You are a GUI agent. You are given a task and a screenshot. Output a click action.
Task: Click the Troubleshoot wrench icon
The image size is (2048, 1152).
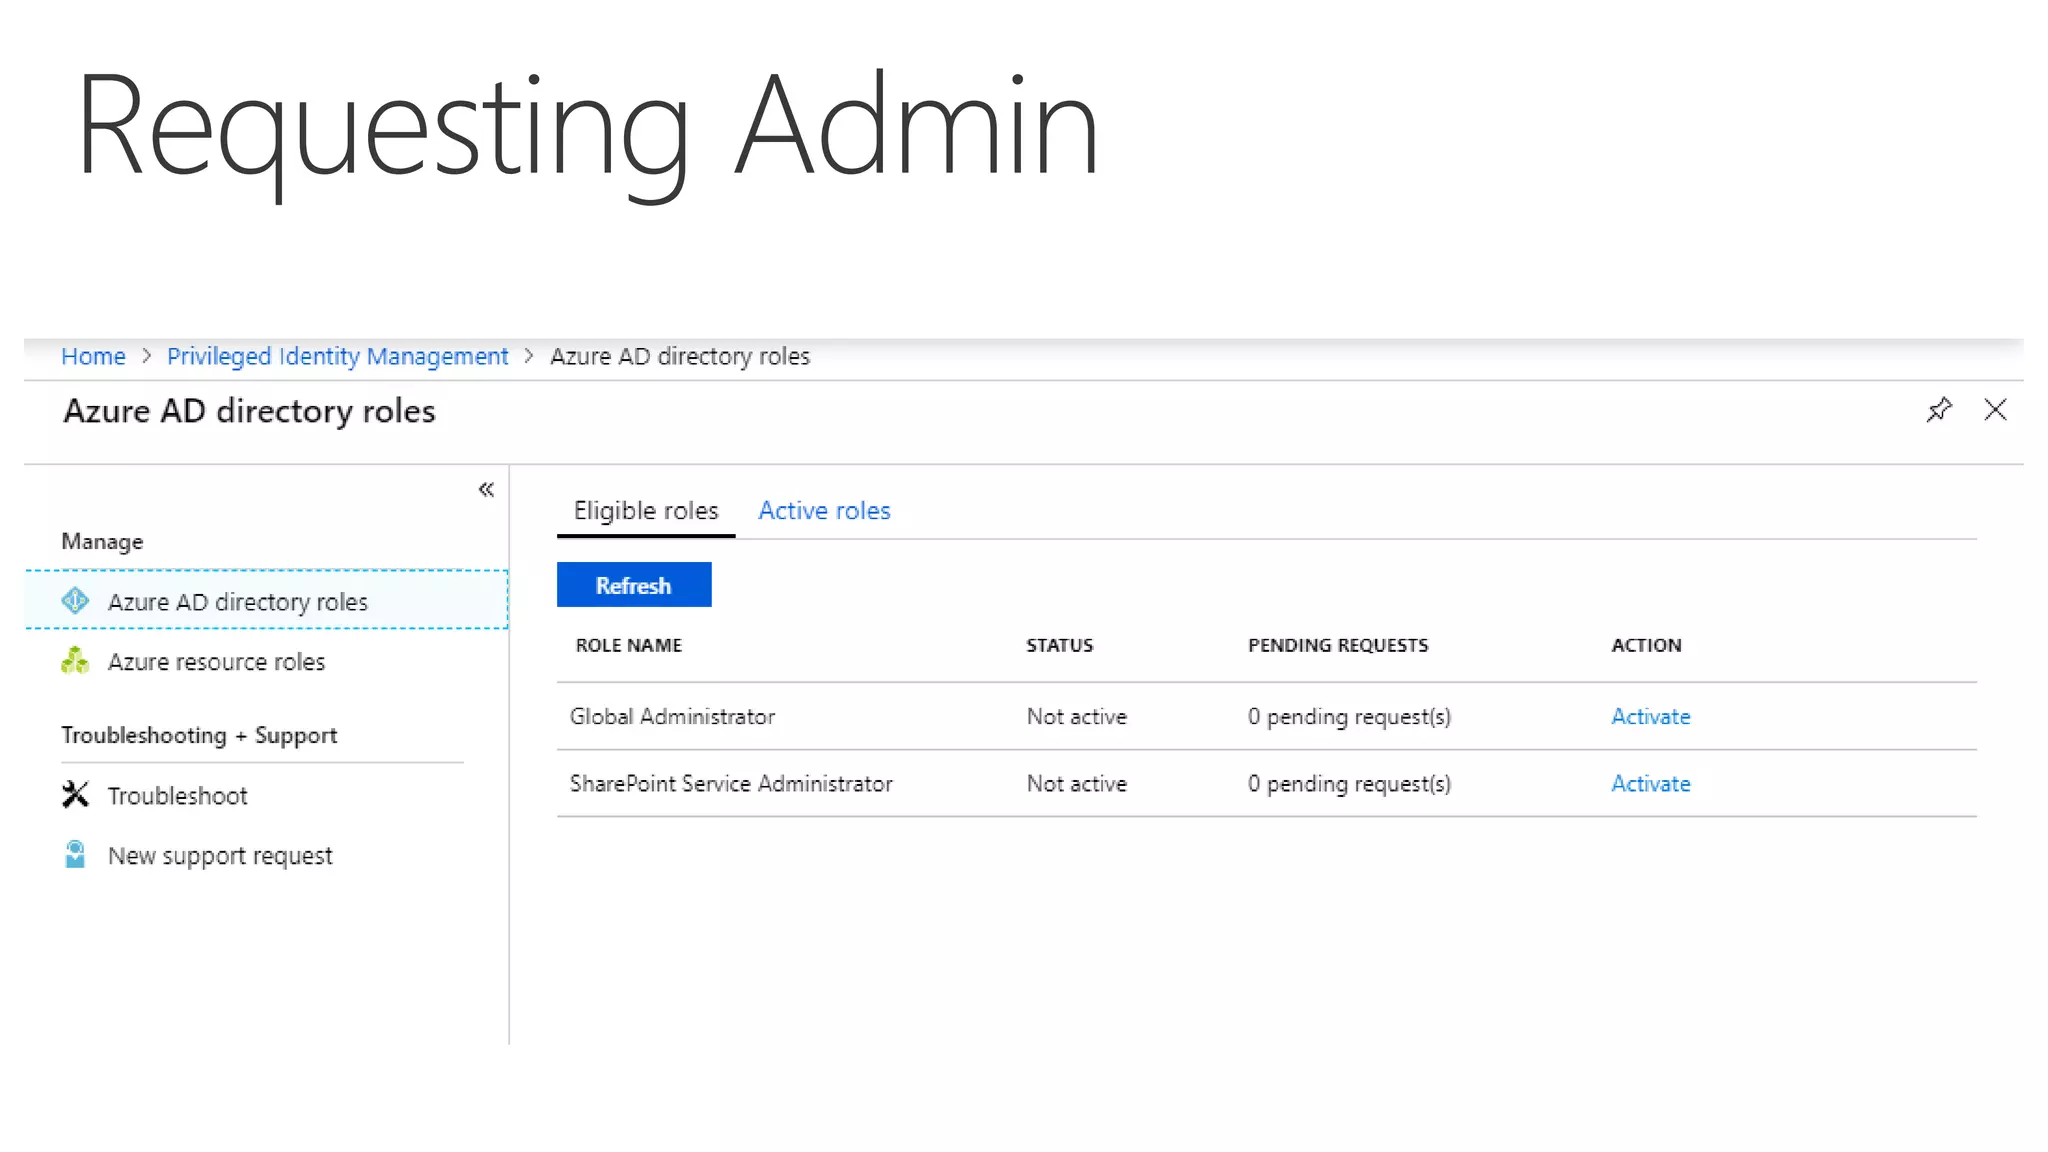pyautogui.click(x=75, y=795)
